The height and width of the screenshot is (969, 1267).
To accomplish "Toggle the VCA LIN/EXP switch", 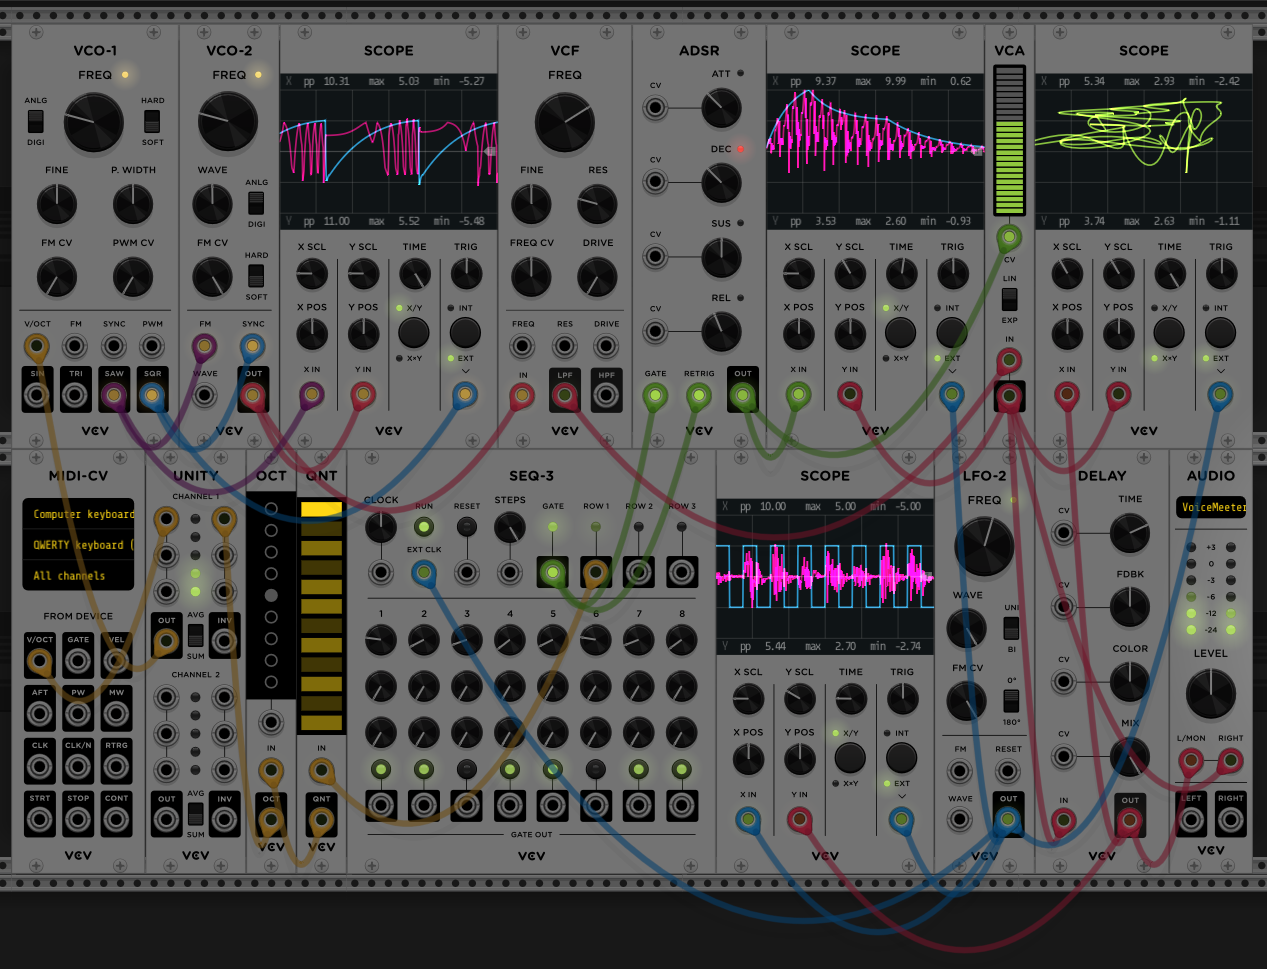I will tap(1009, 299).
